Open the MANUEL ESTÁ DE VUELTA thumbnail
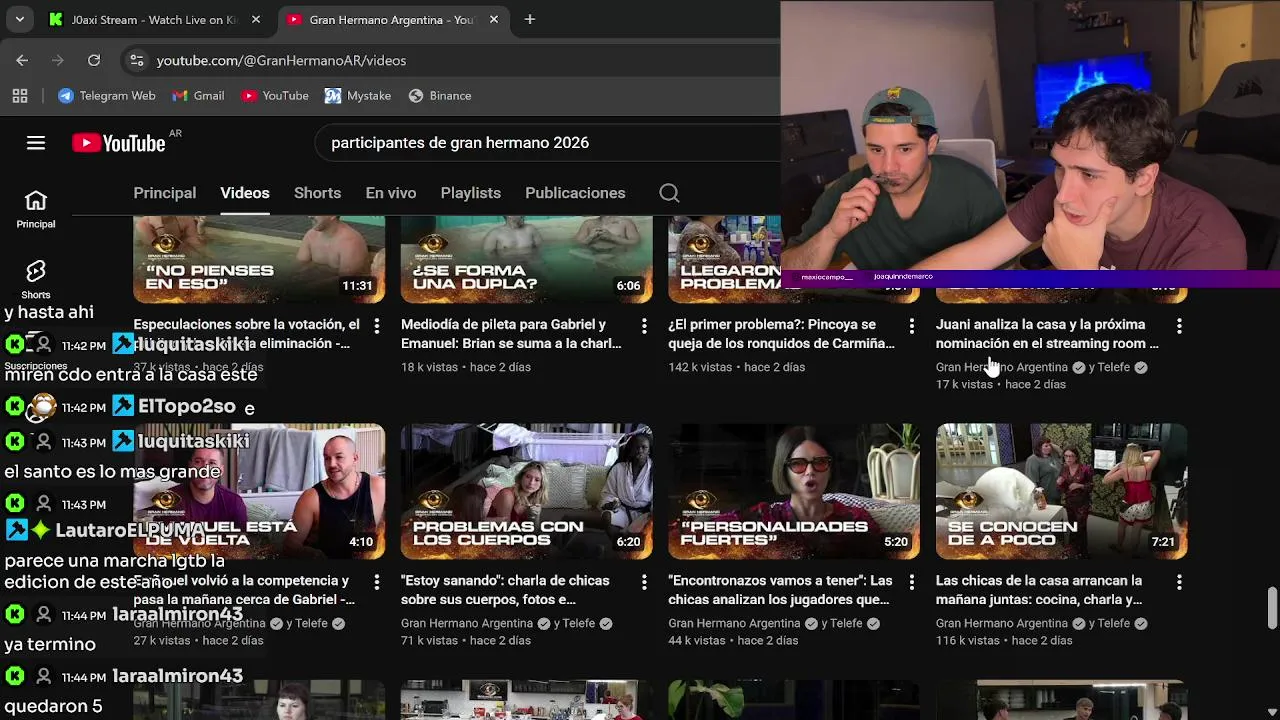The image size is (1280, 720). 259,491
